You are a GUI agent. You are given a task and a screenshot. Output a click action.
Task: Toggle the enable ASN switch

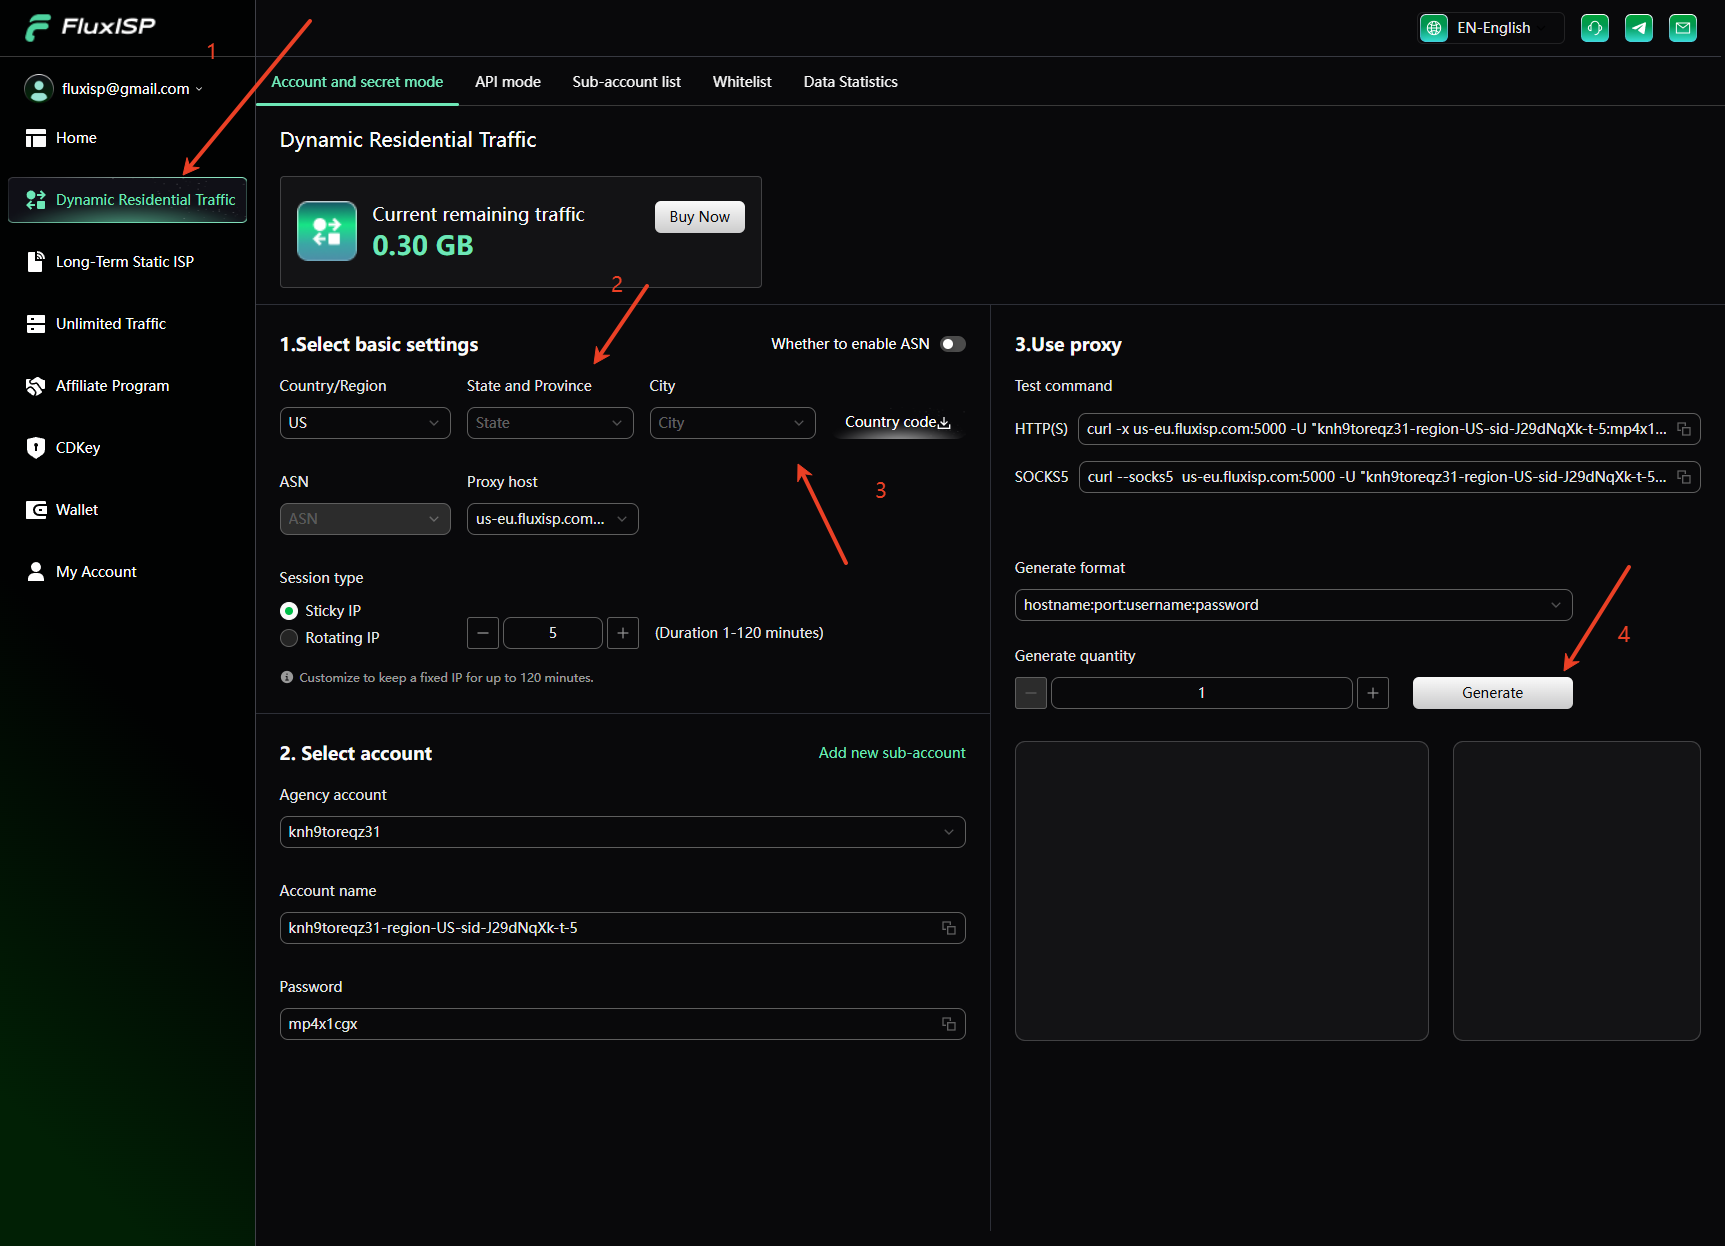click(x=953, y=344)
